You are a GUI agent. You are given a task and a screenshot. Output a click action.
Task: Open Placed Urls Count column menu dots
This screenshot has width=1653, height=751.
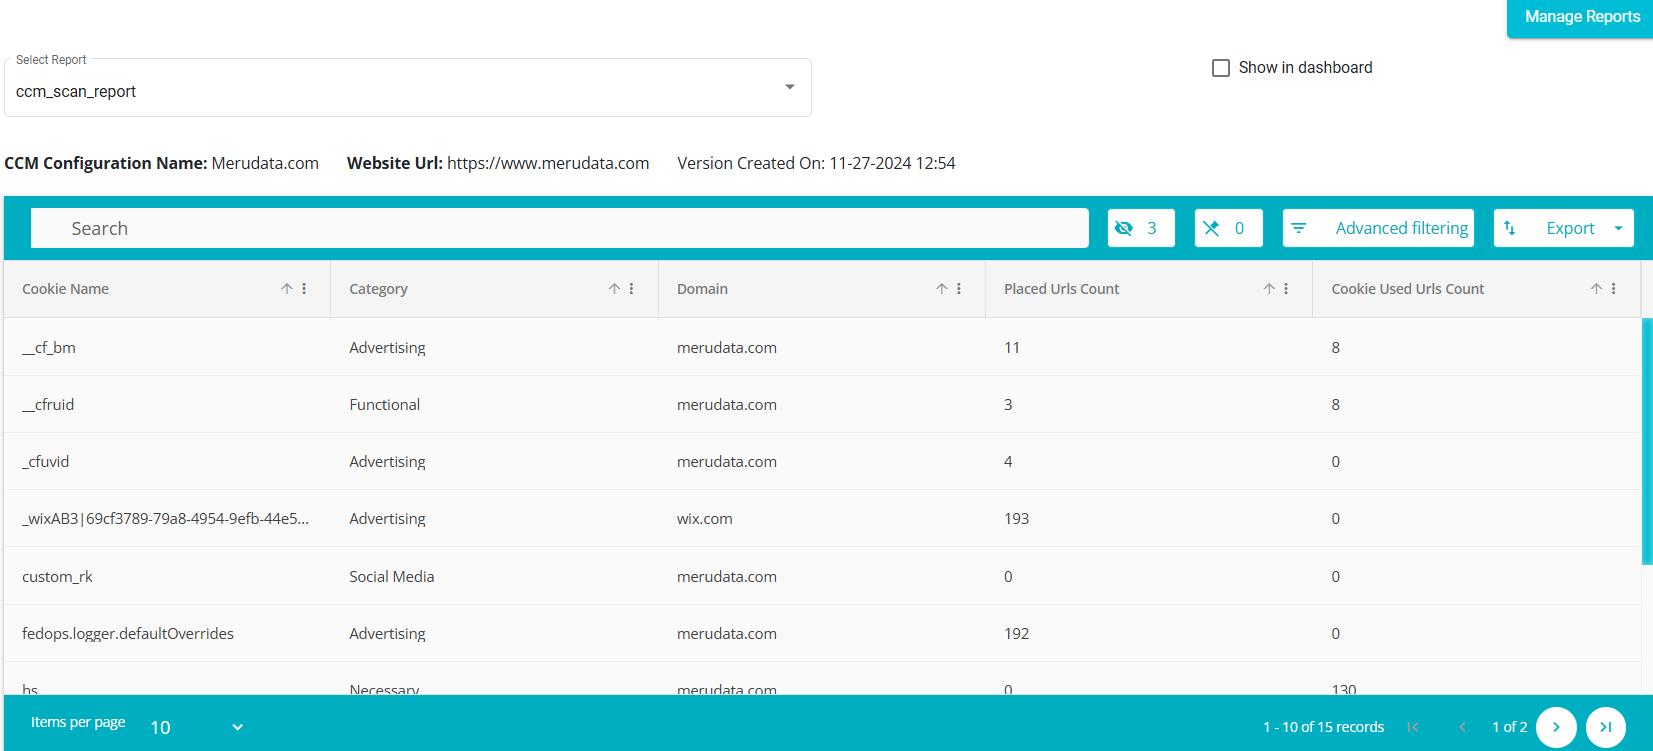click(x=1286, y=289)
